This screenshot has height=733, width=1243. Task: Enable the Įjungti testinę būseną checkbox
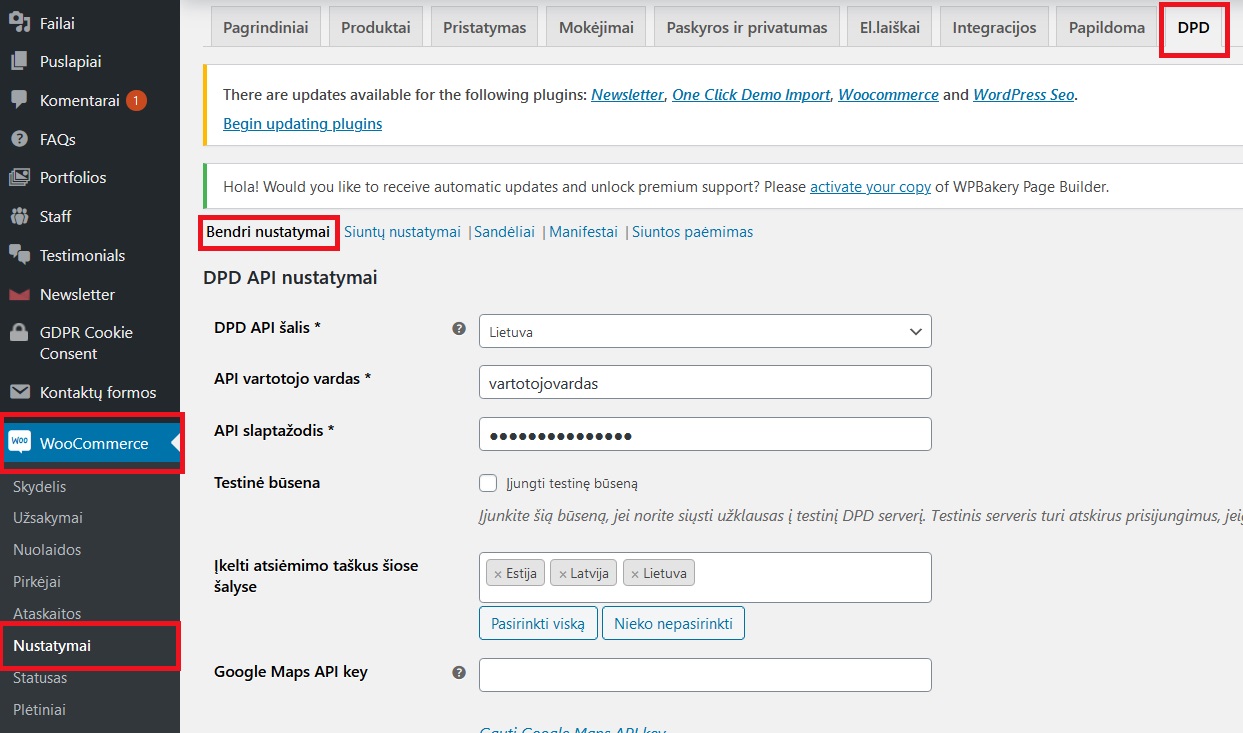[x=488, y=483]
